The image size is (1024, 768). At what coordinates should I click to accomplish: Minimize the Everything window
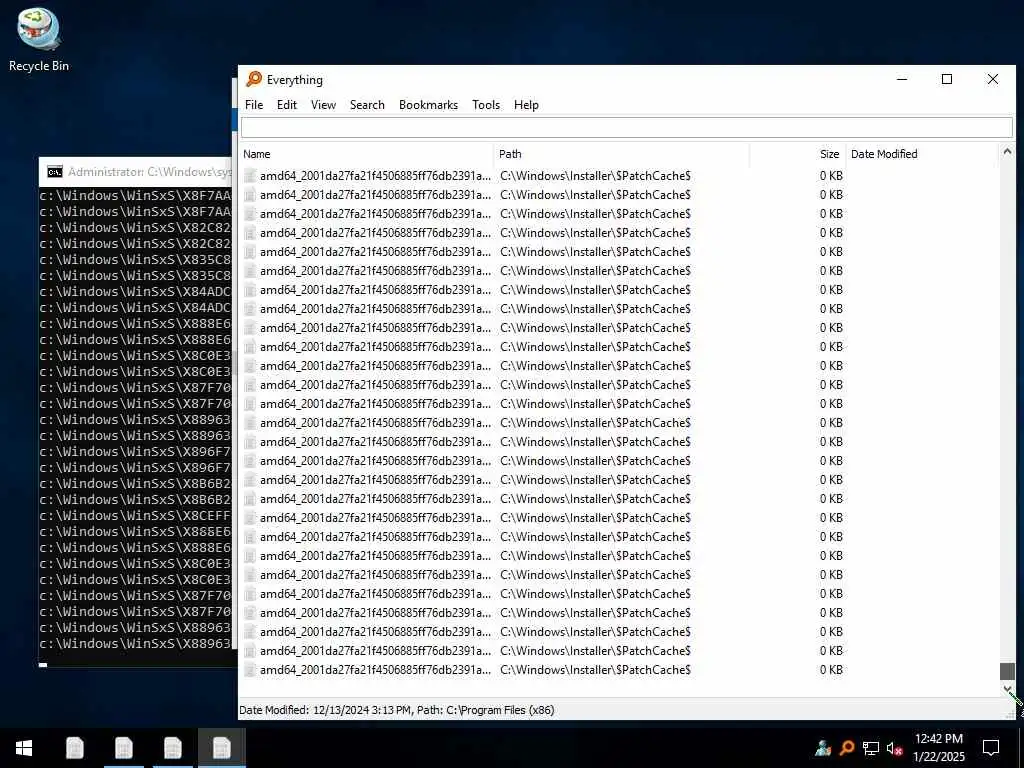point(902,79)
